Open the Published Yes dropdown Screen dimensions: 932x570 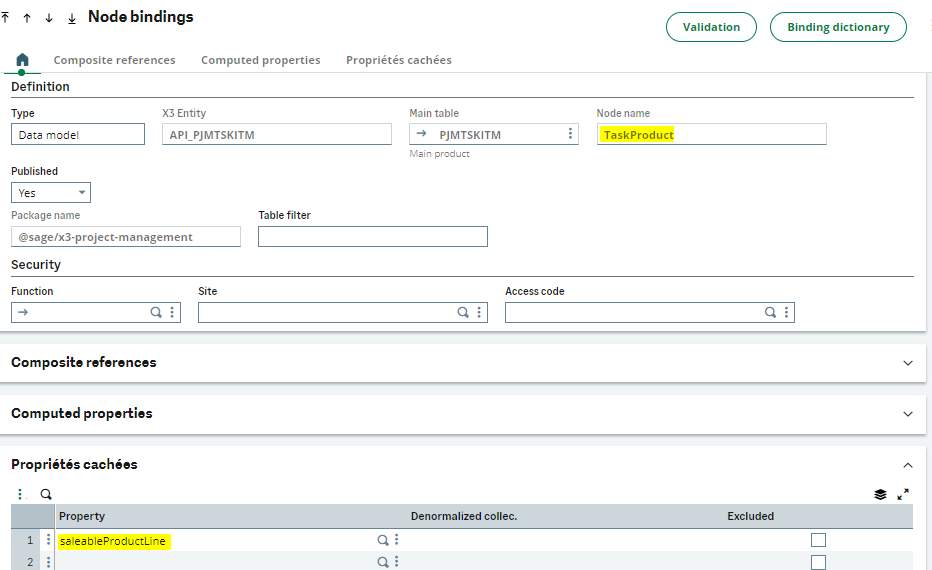(x=51, y=193)
